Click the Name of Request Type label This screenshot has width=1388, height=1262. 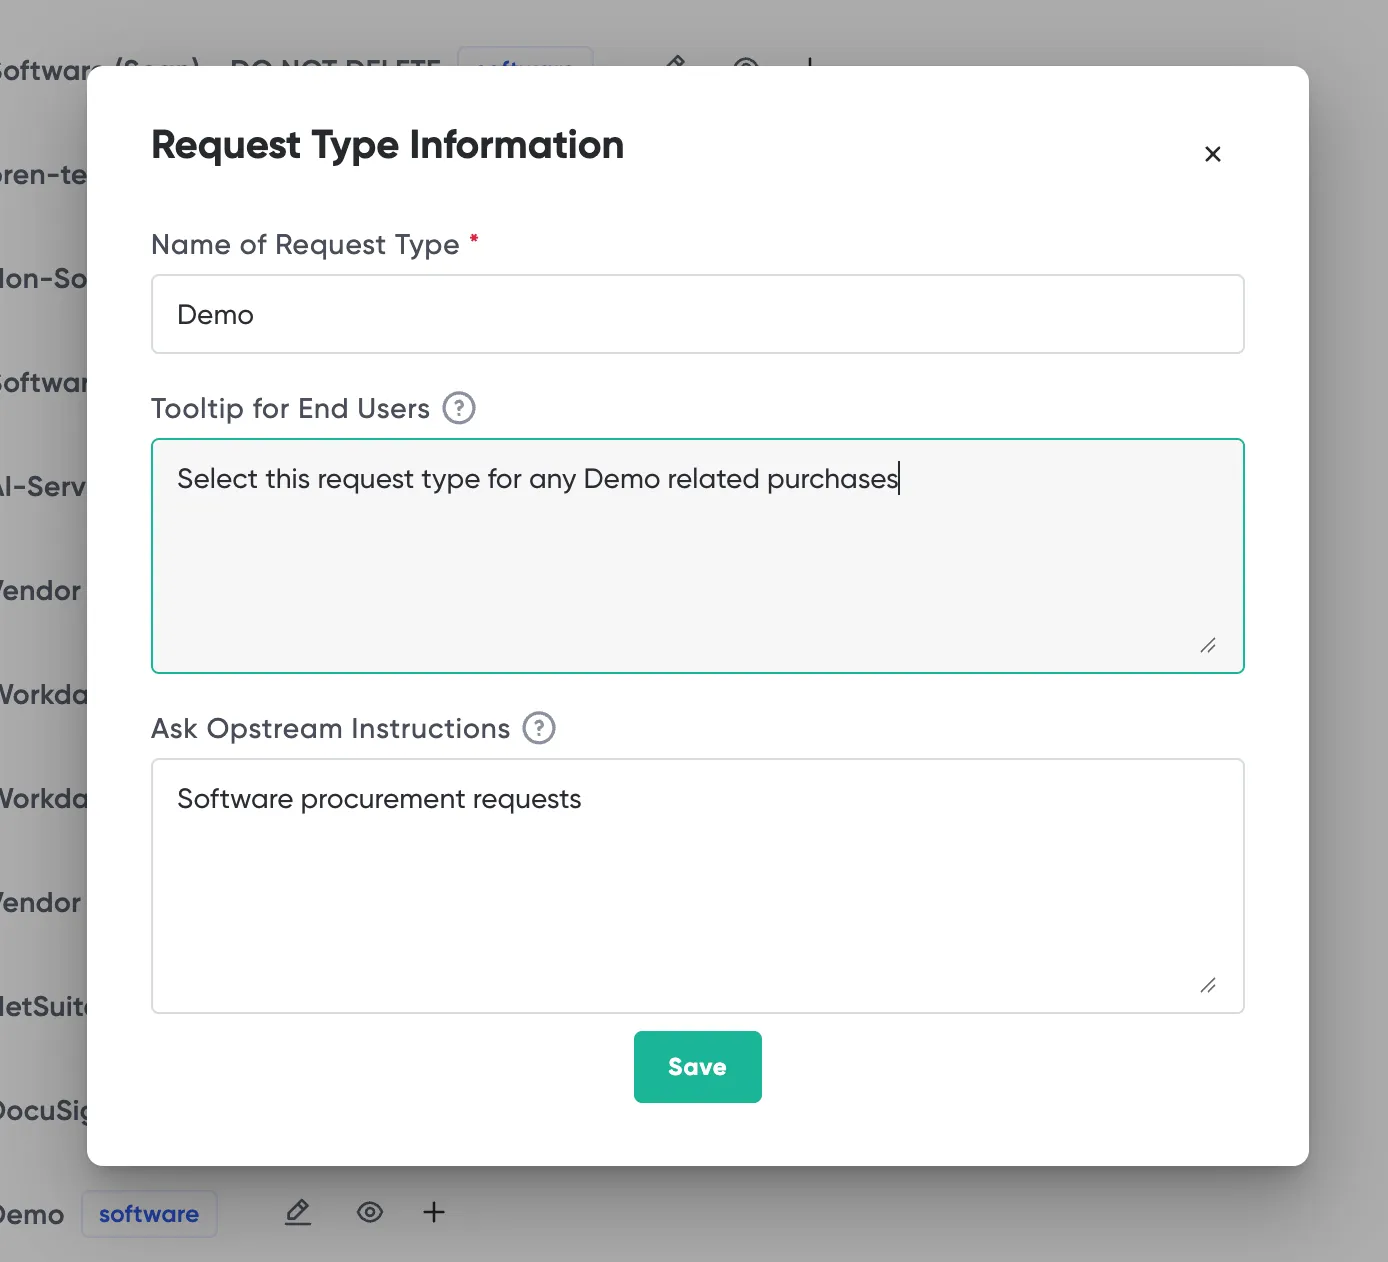(306, 245)
